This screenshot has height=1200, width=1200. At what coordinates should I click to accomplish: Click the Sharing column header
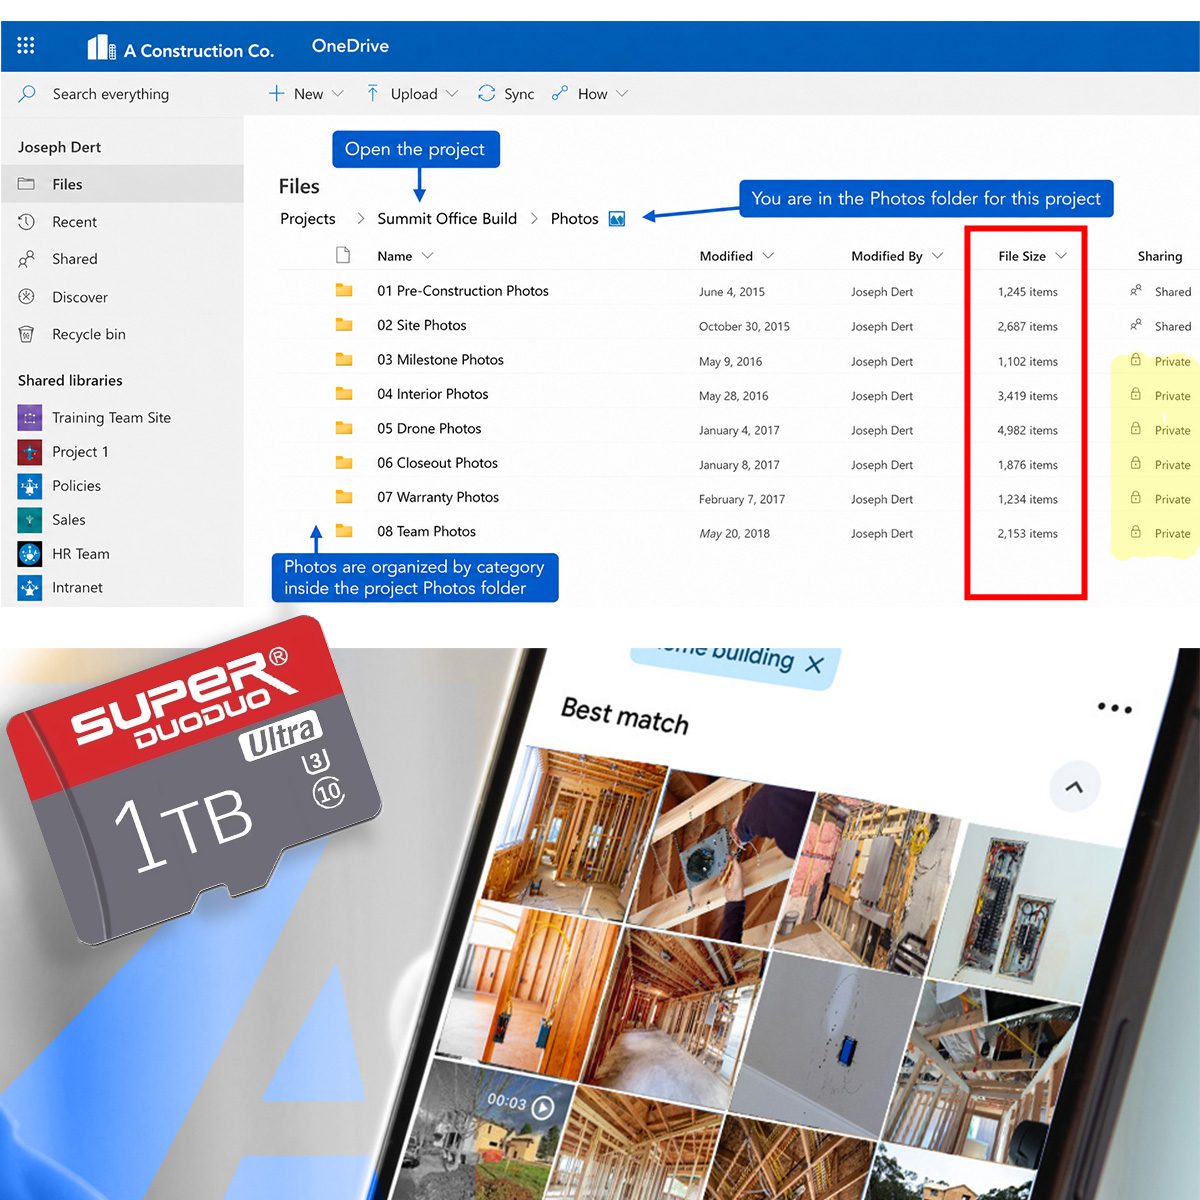[x=1160, y=256]
